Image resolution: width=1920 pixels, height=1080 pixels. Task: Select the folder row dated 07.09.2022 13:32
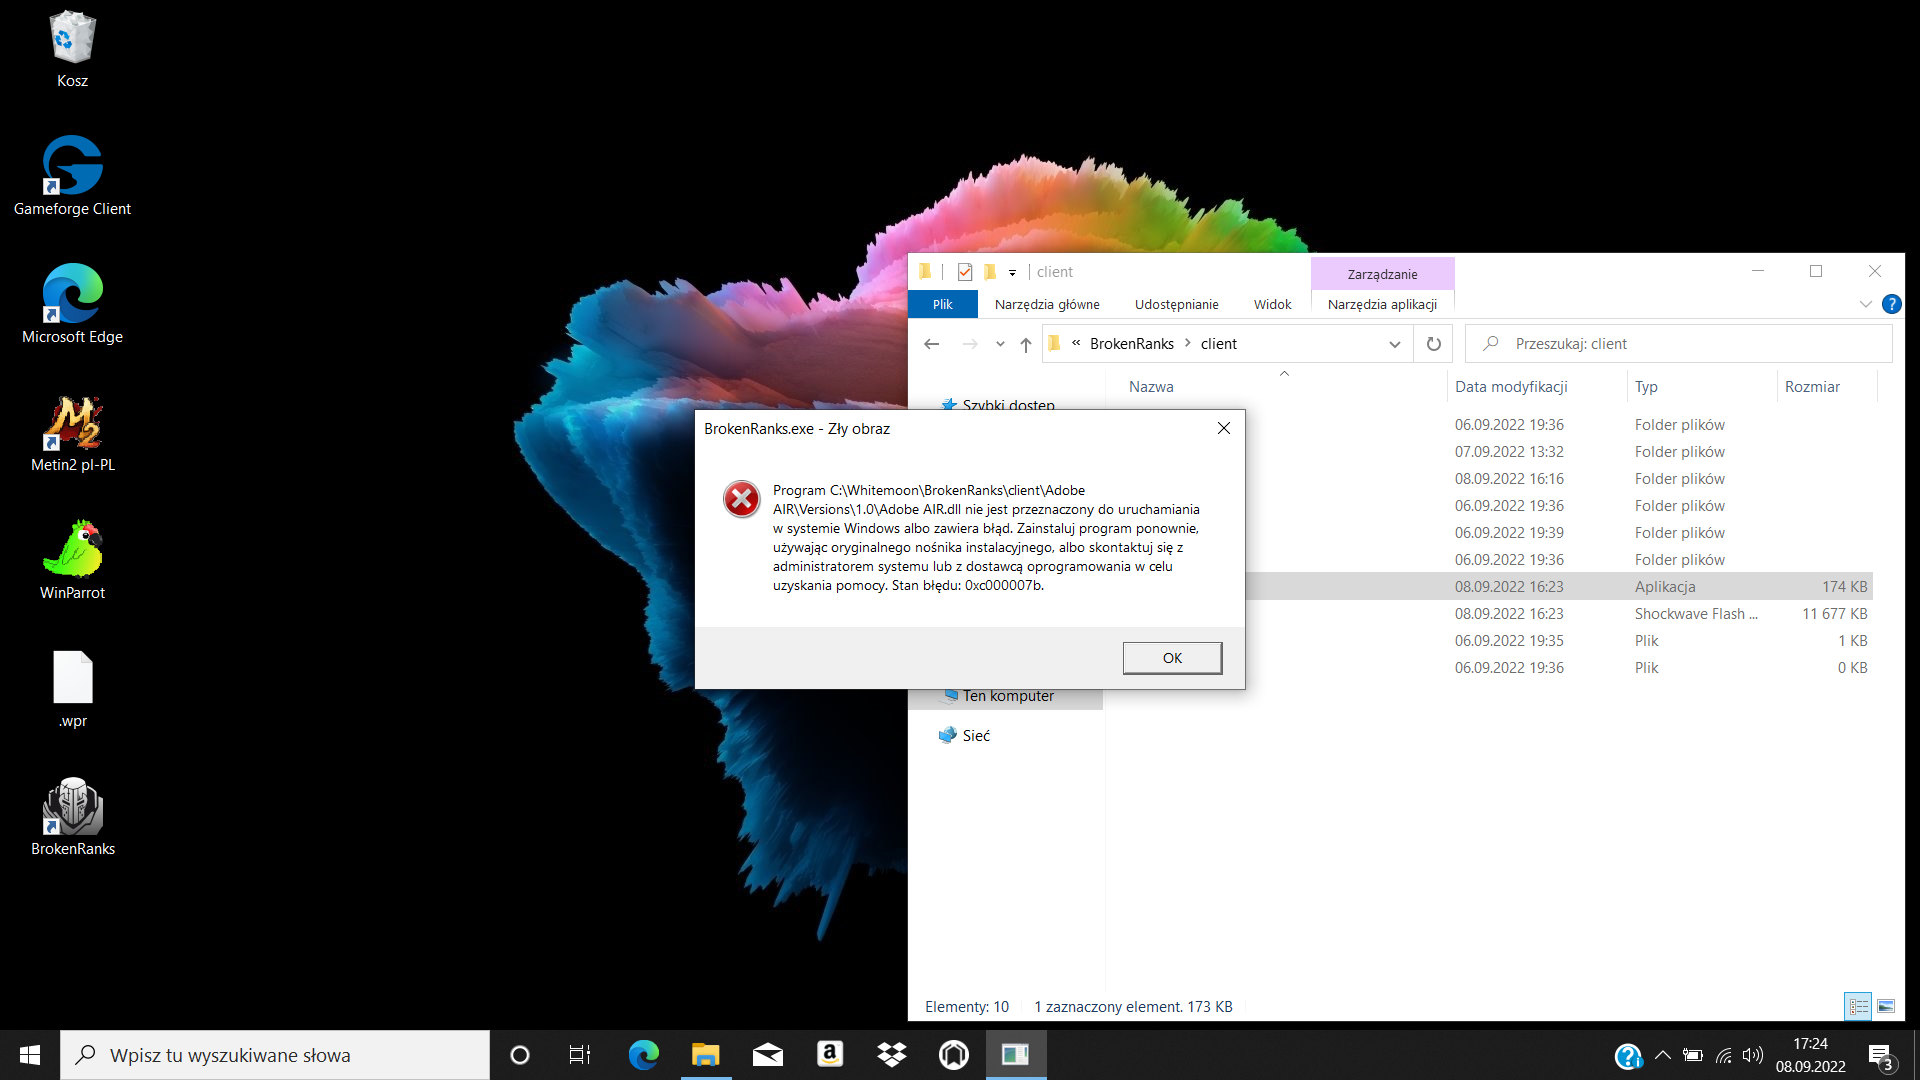(1558, 452)
